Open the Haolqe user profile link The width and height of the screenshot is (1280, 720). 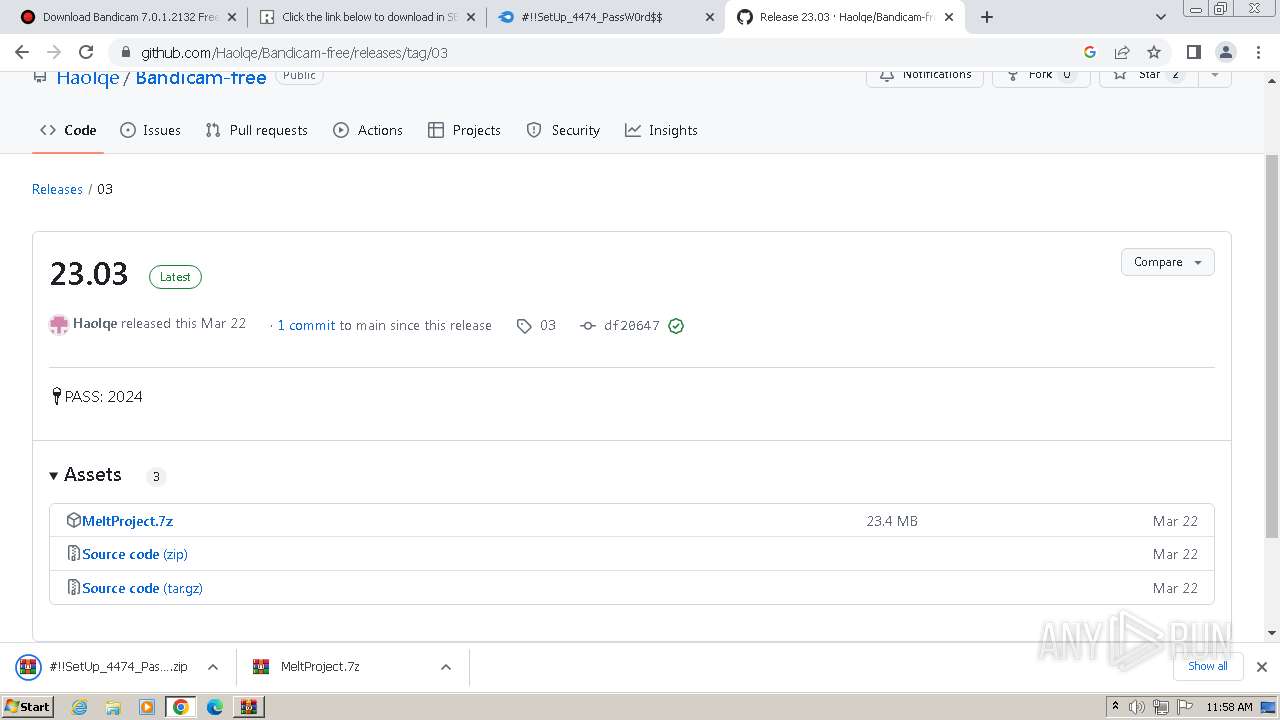pos(87,78)
